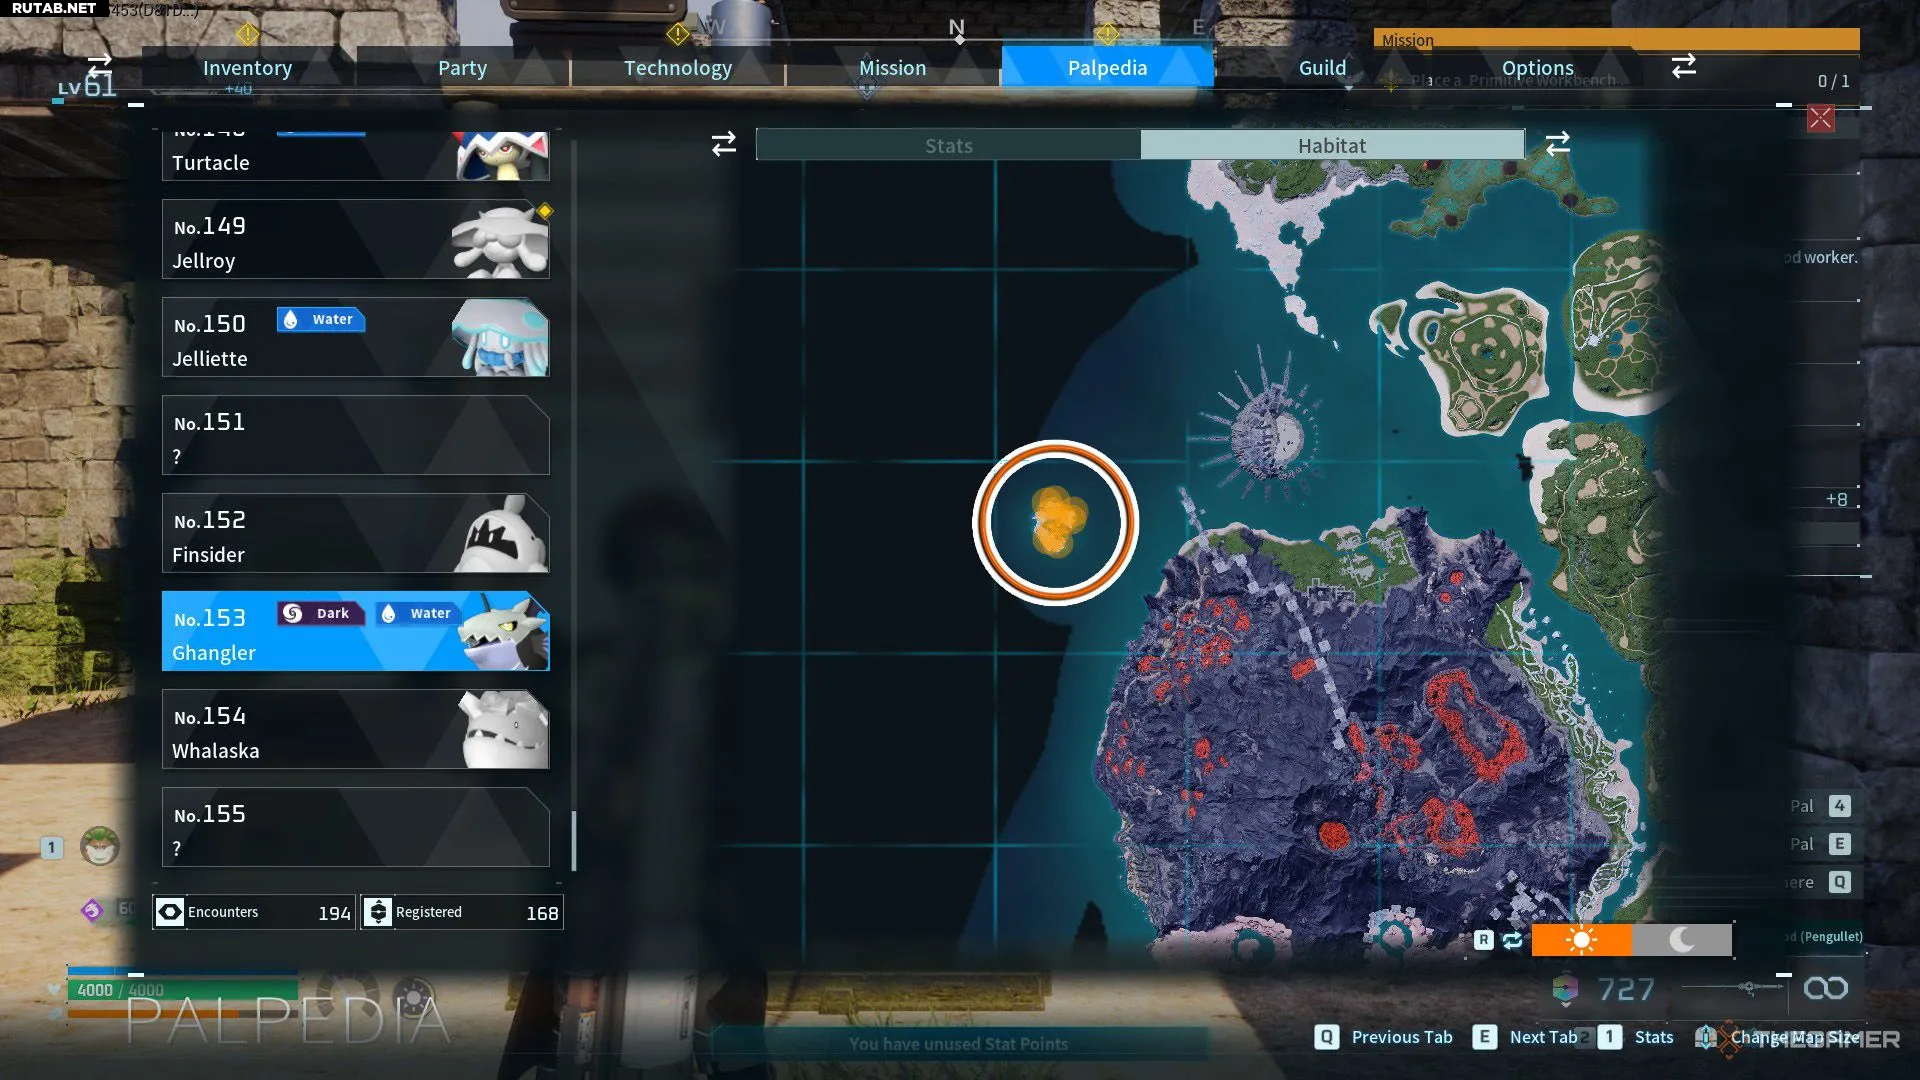This screenshot has height=1080, width=1920.
Task: Select No.150 Jelliette entry
Action: pos(356,337)
